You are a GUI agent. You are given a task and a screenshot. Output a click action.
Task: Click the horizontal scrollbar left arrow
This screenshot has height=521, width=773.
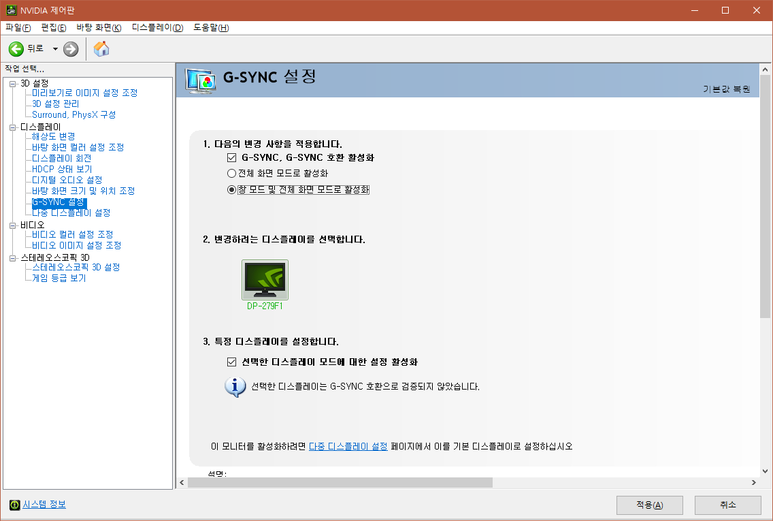click(182, 483)
